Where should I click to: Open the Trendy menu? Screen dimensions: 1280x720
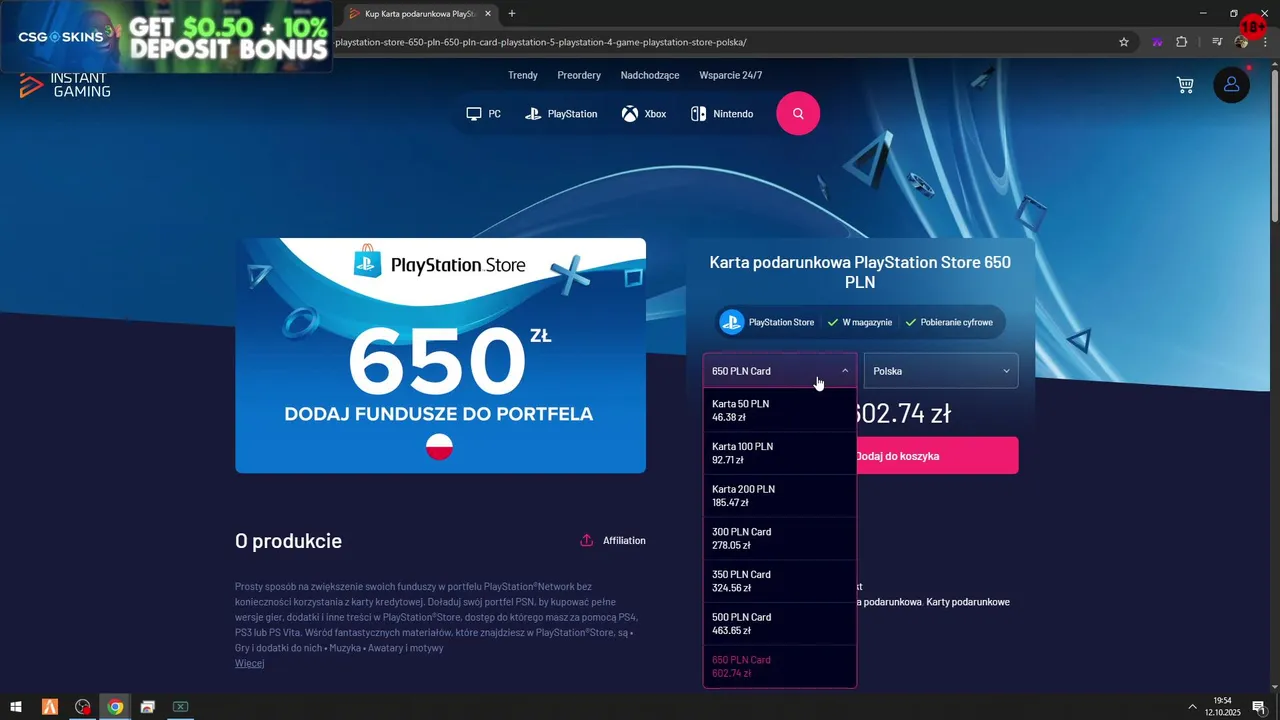coord(522,75)
